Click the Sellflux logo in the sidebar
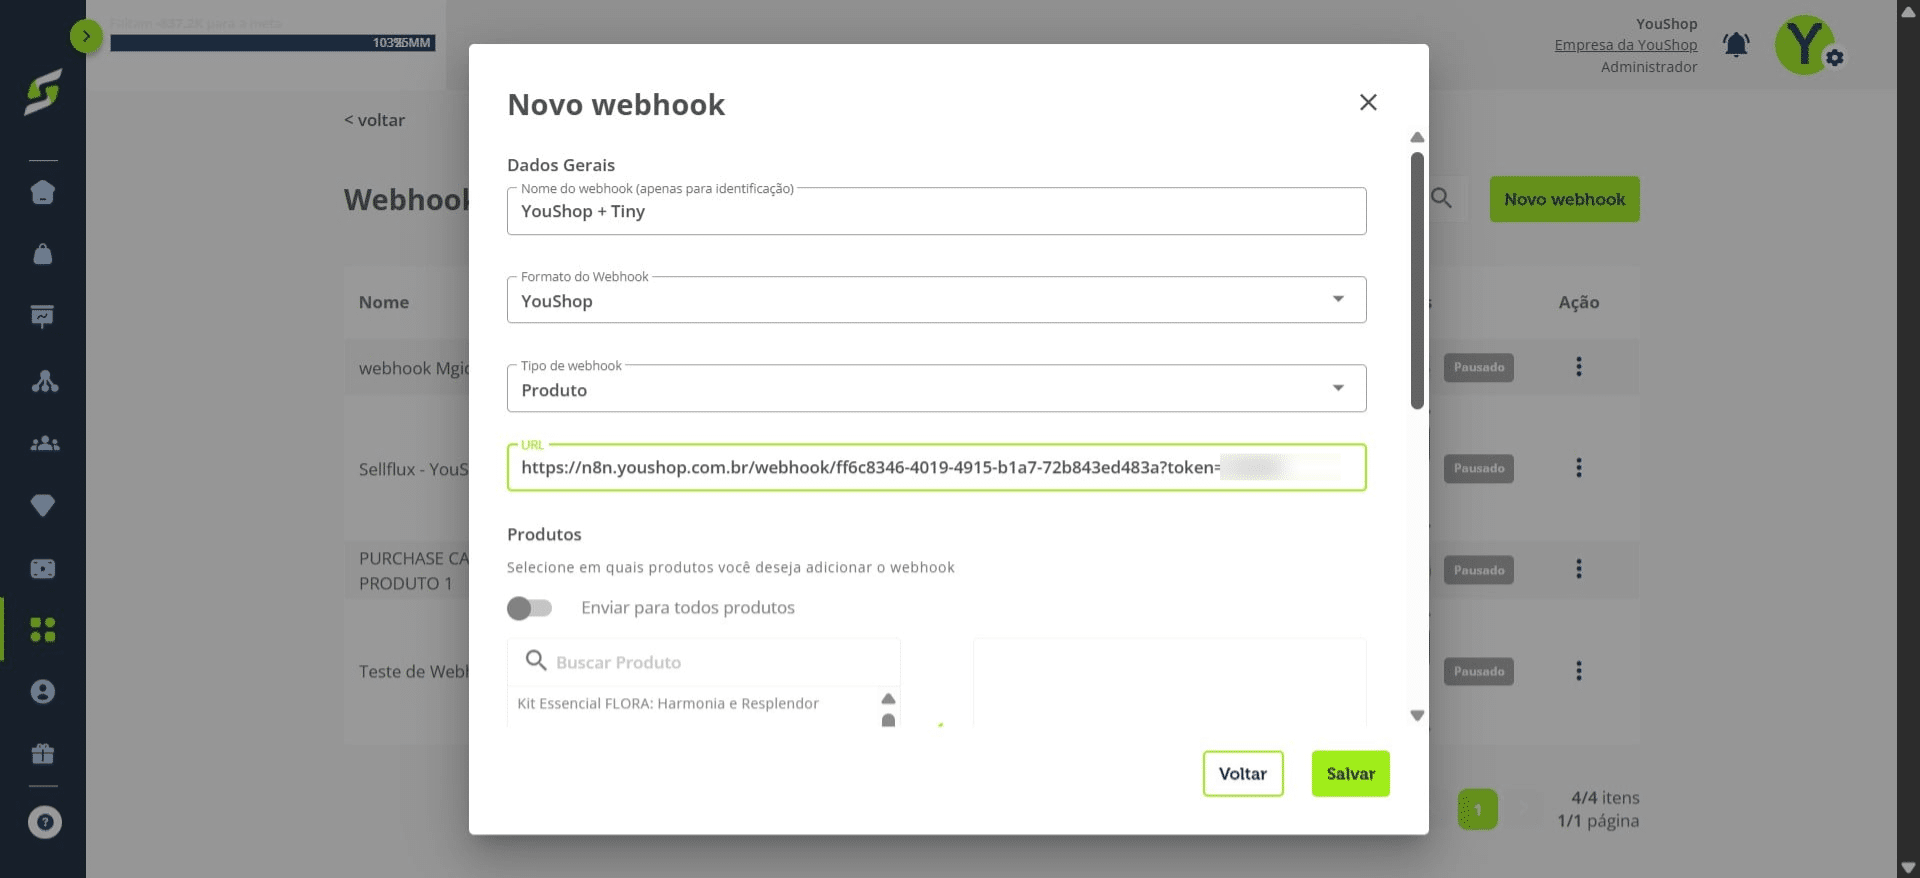This screenshot has height=878, width=1920. (x=43, y=92)
